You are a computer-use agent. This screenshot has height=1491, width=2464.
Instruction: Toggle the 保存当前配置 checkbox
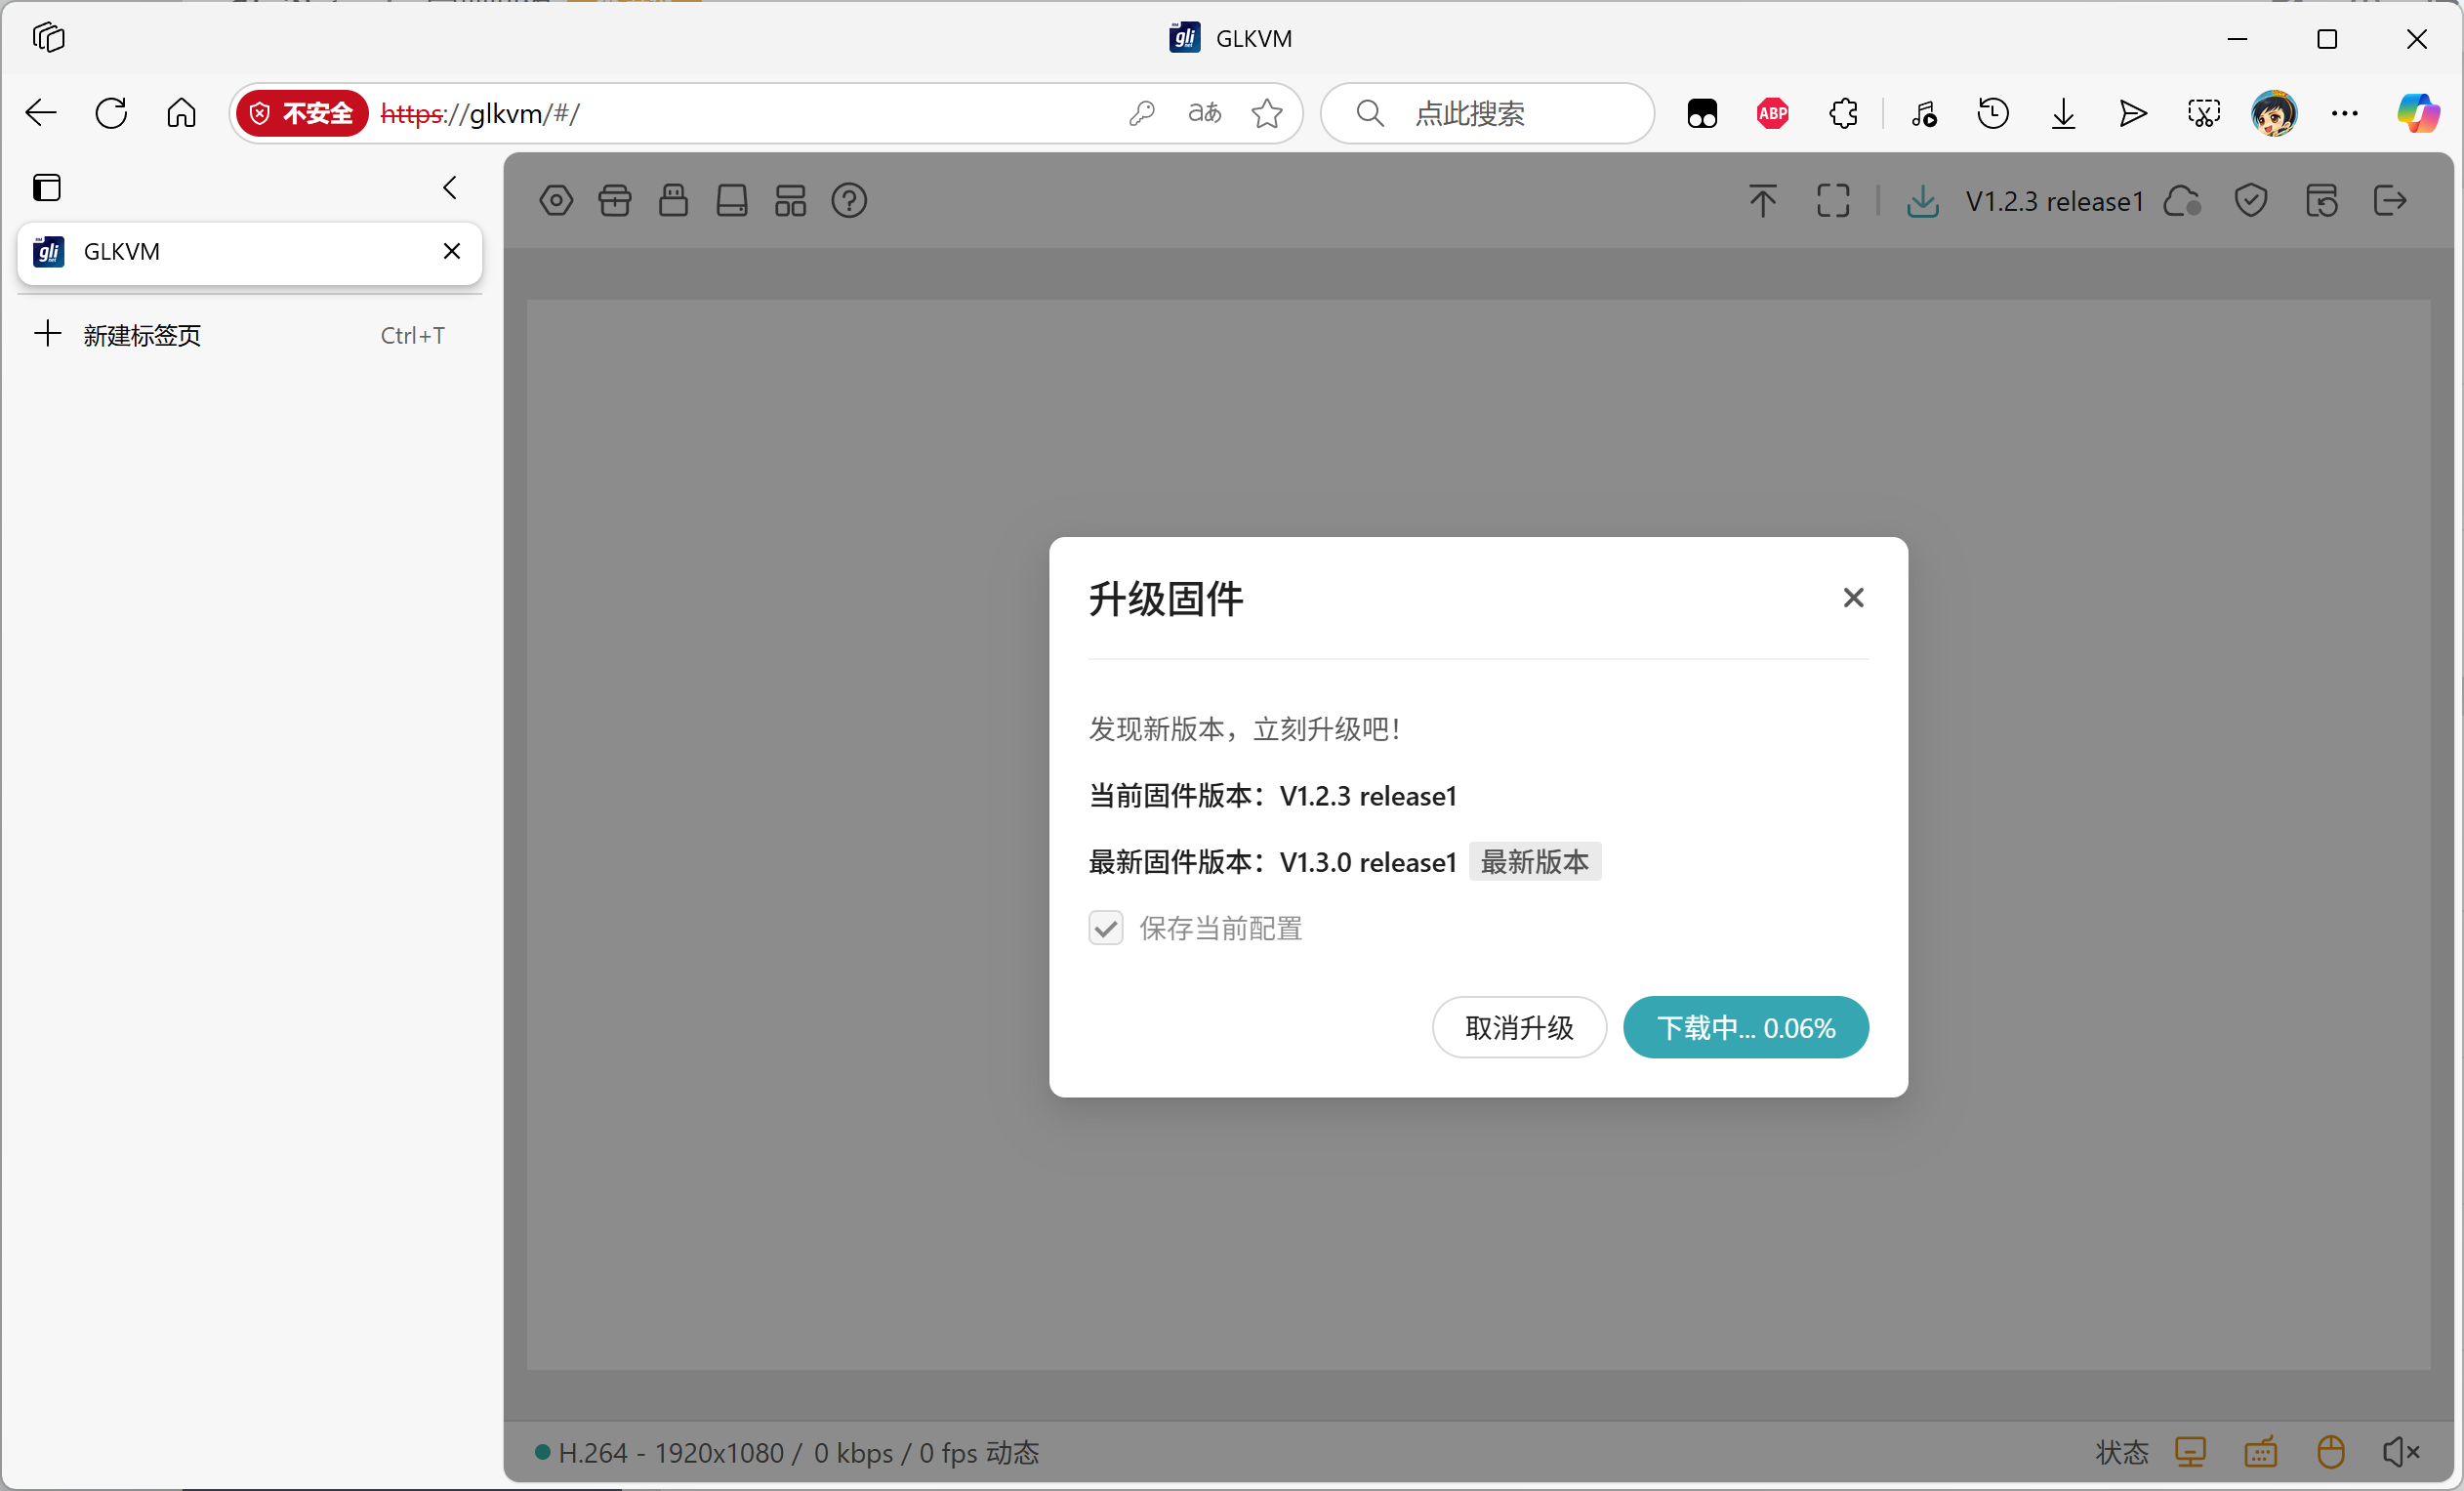1106,928
